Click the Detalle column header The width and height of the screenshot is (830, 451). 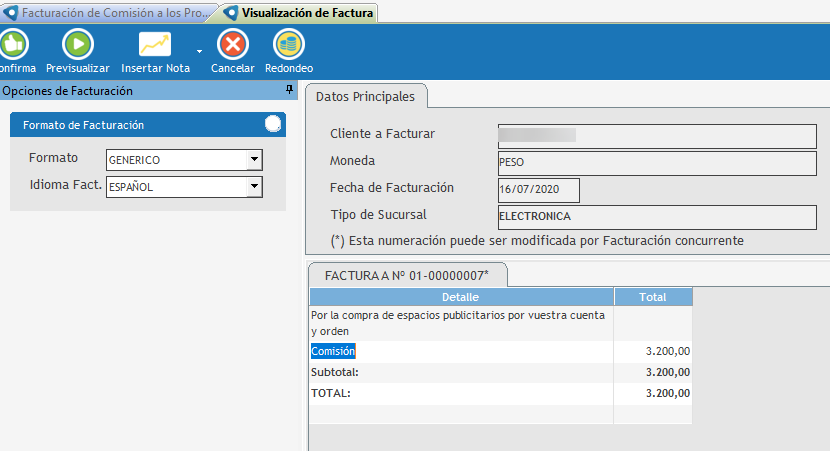tap(460, 297)
